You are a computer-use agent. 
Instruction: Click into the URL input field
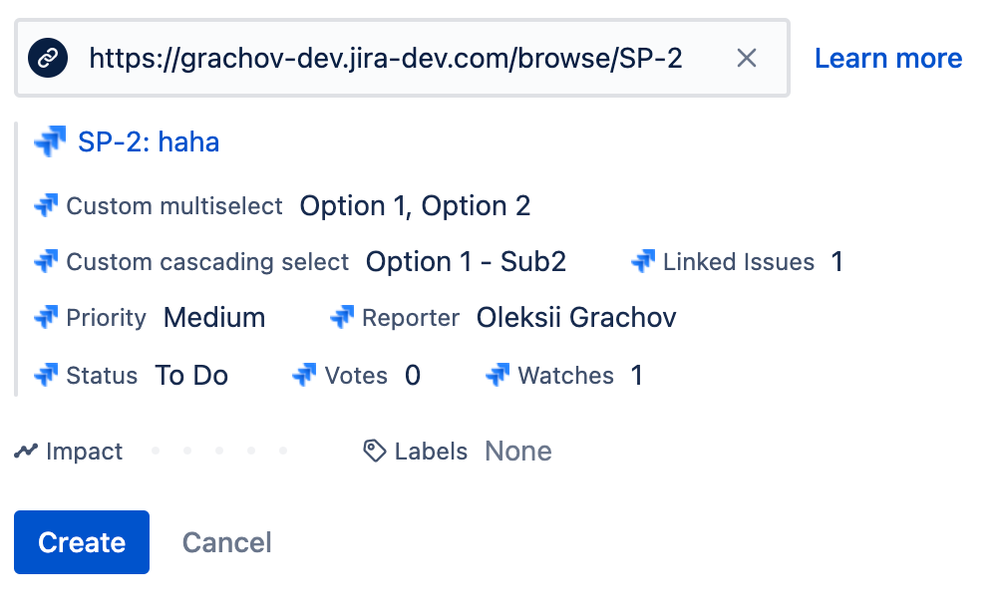coord(386,58)
